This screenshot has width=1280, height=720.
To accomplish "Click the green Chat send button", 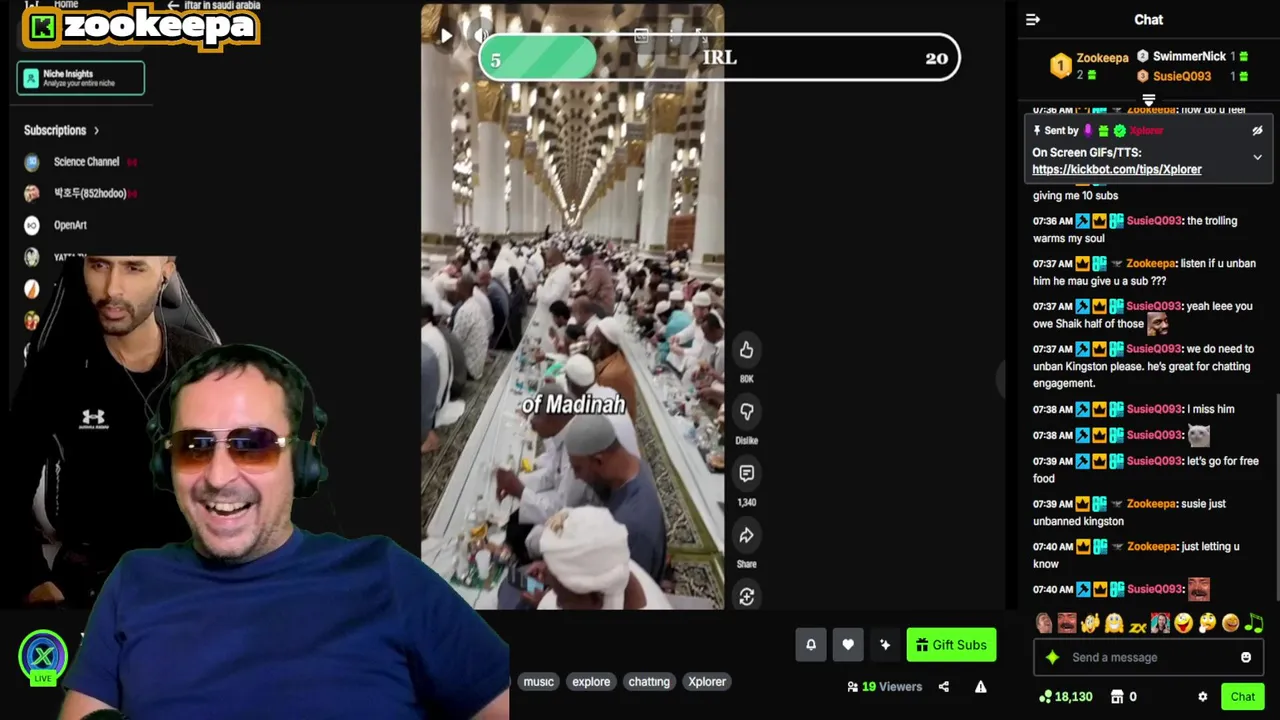I will pos(1243,697).
